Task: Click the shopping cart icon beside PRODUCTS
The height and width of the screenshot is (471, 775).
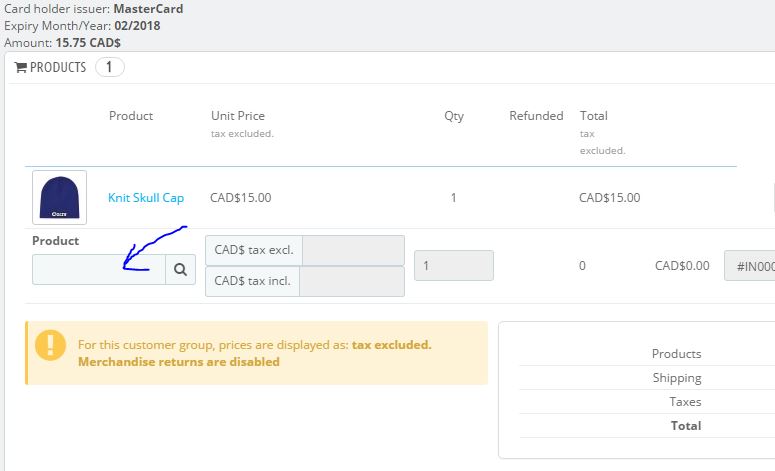Action: (20, 68)
